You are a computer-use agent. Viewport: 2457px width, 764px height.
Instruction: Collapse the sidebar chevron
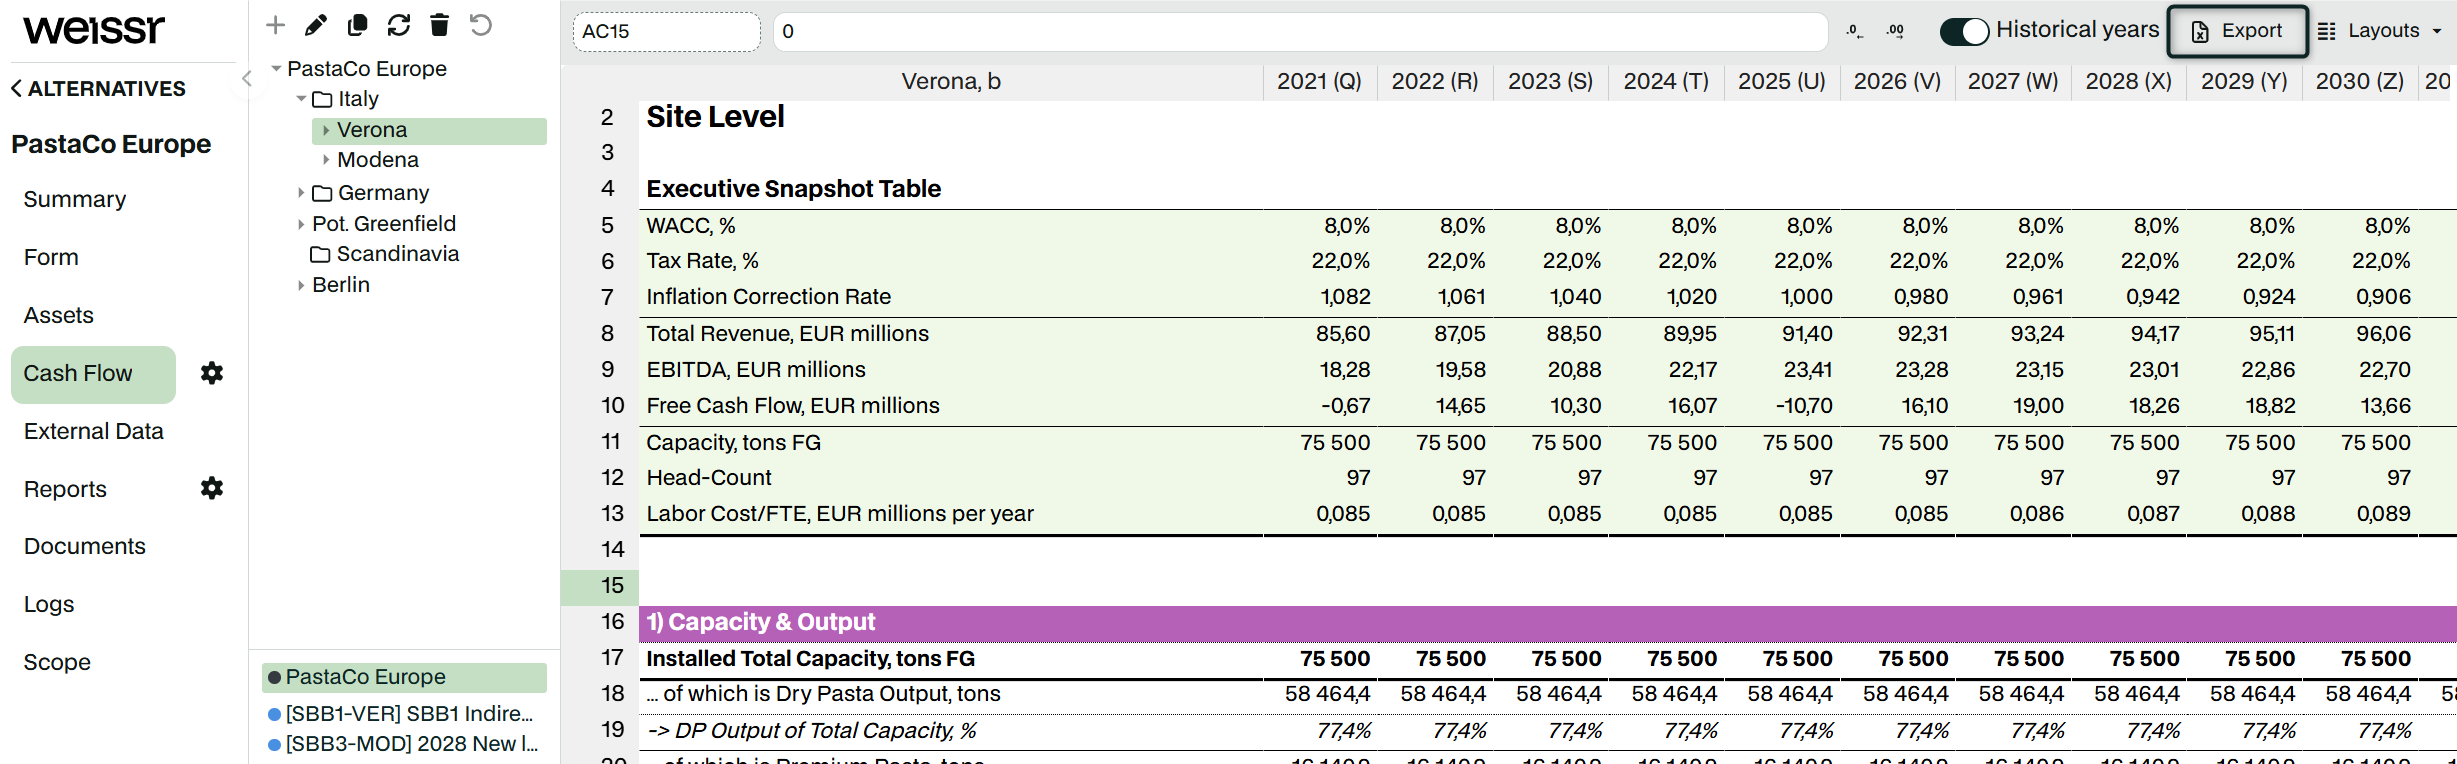[246, 79]
